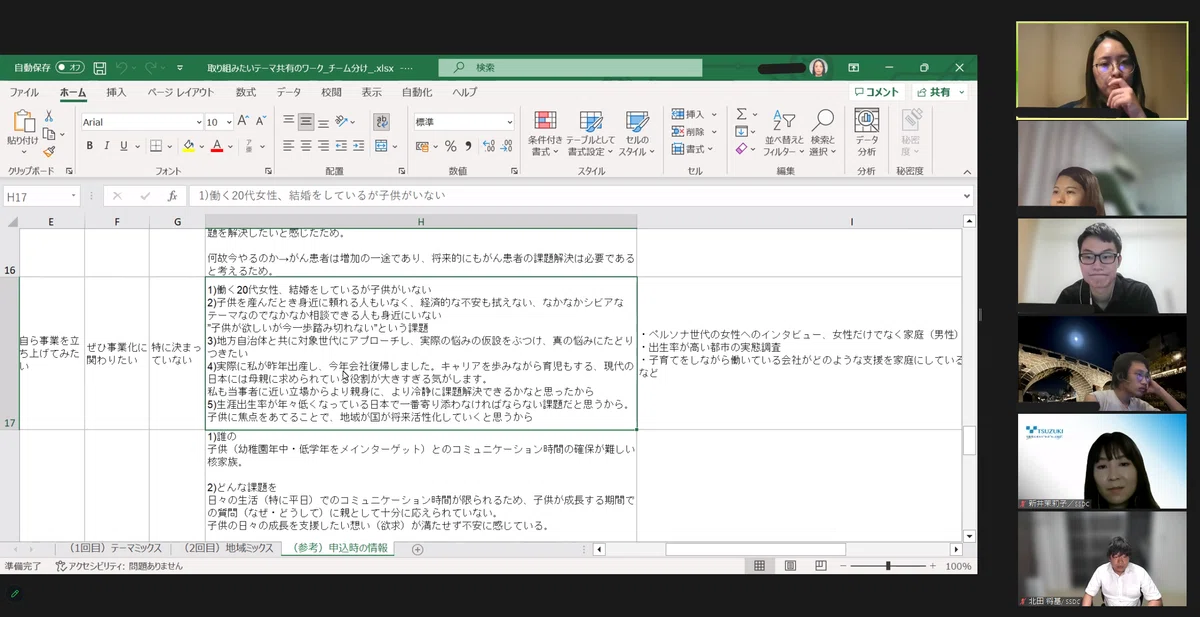Switch to the Data (データ) tab
Viewport: 1200px width, 617px height.
tap(288, 92)
